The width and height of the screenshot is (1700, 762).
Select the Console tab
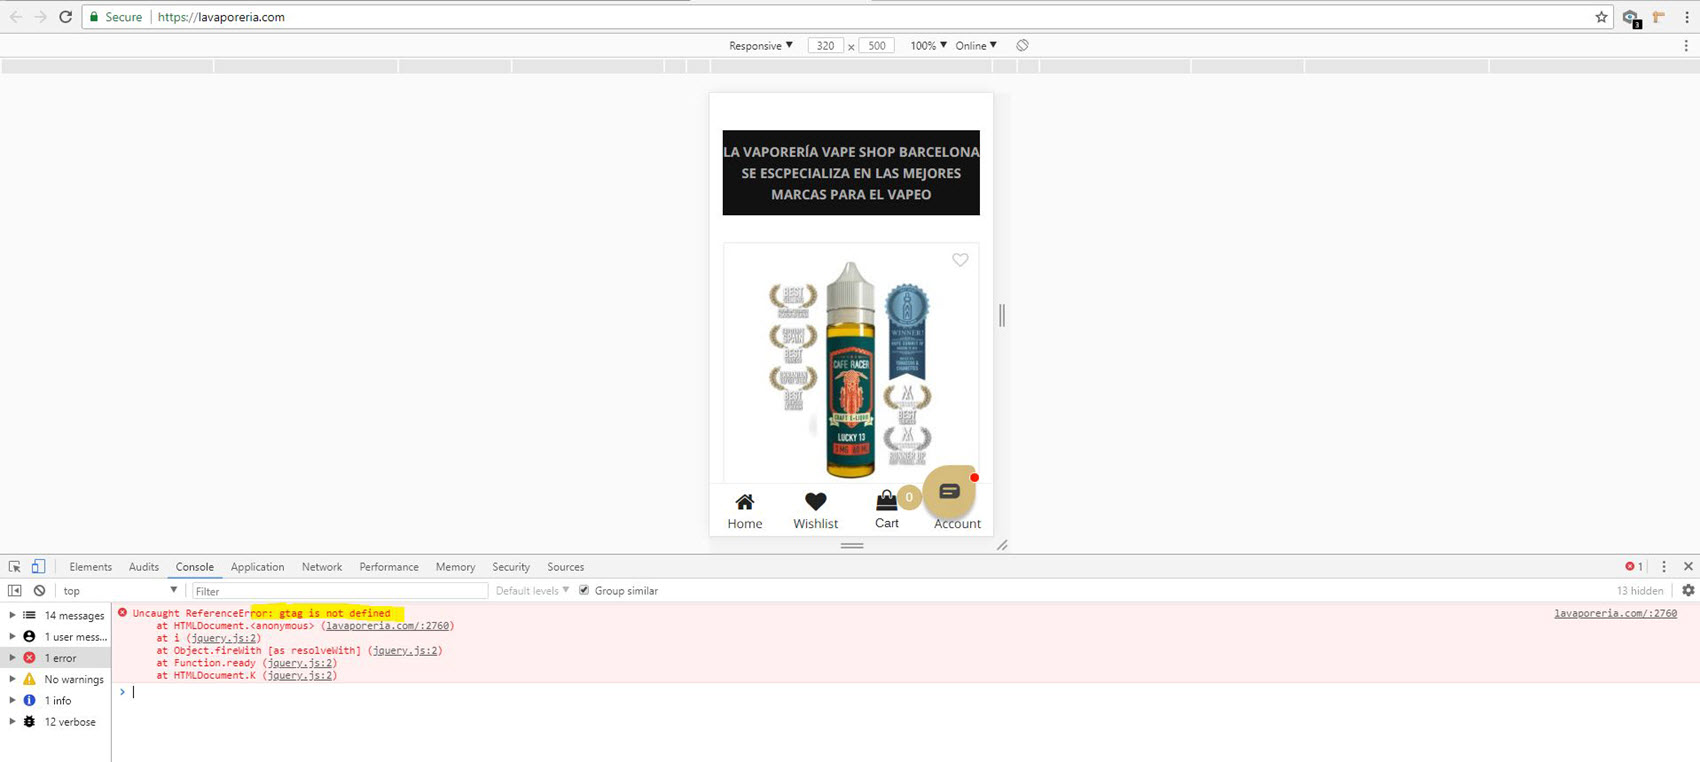[x=195, y=567]
